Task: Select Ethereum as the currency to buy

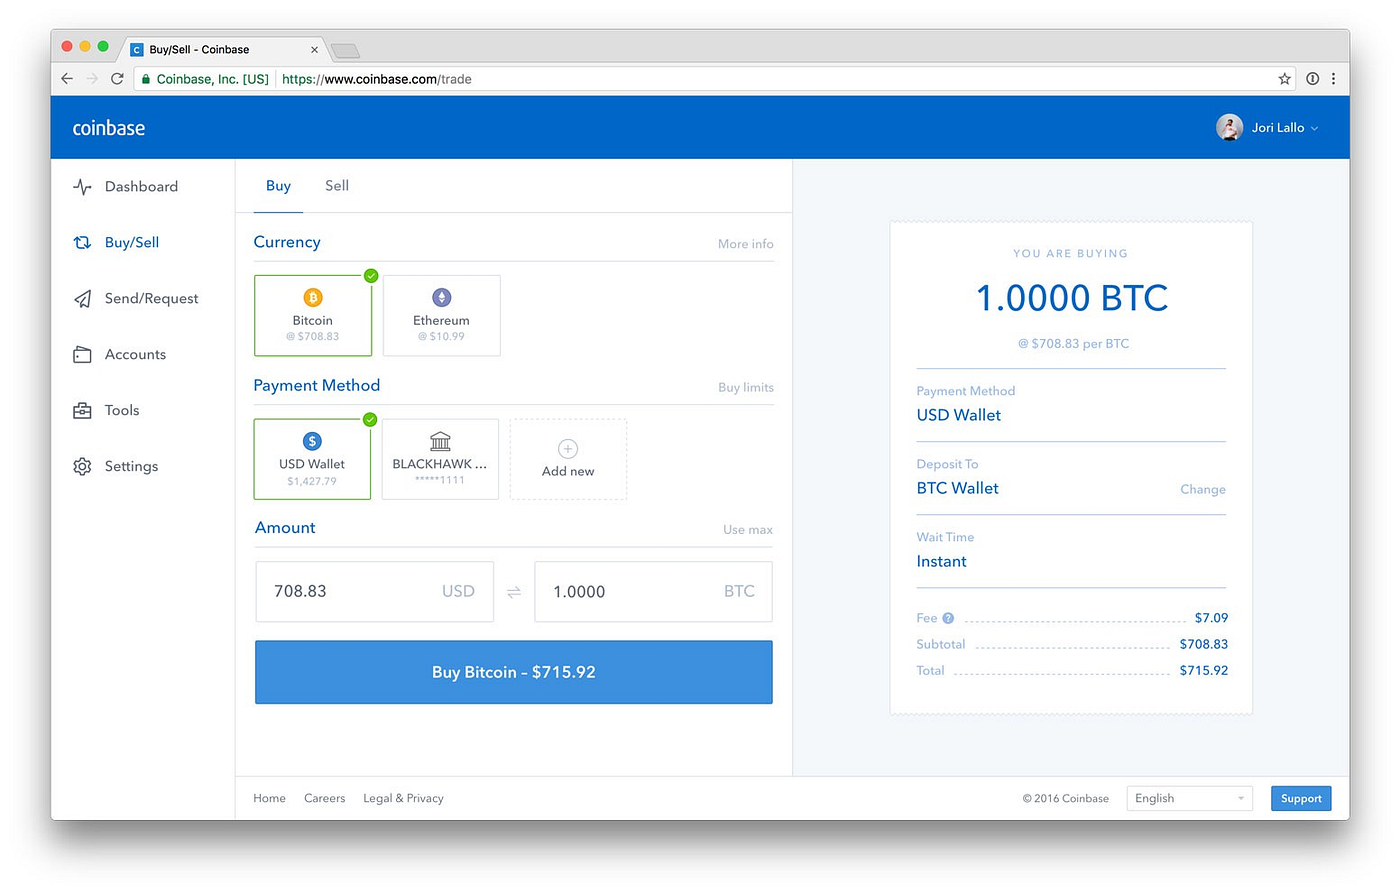Action: [x=441, y=315]
